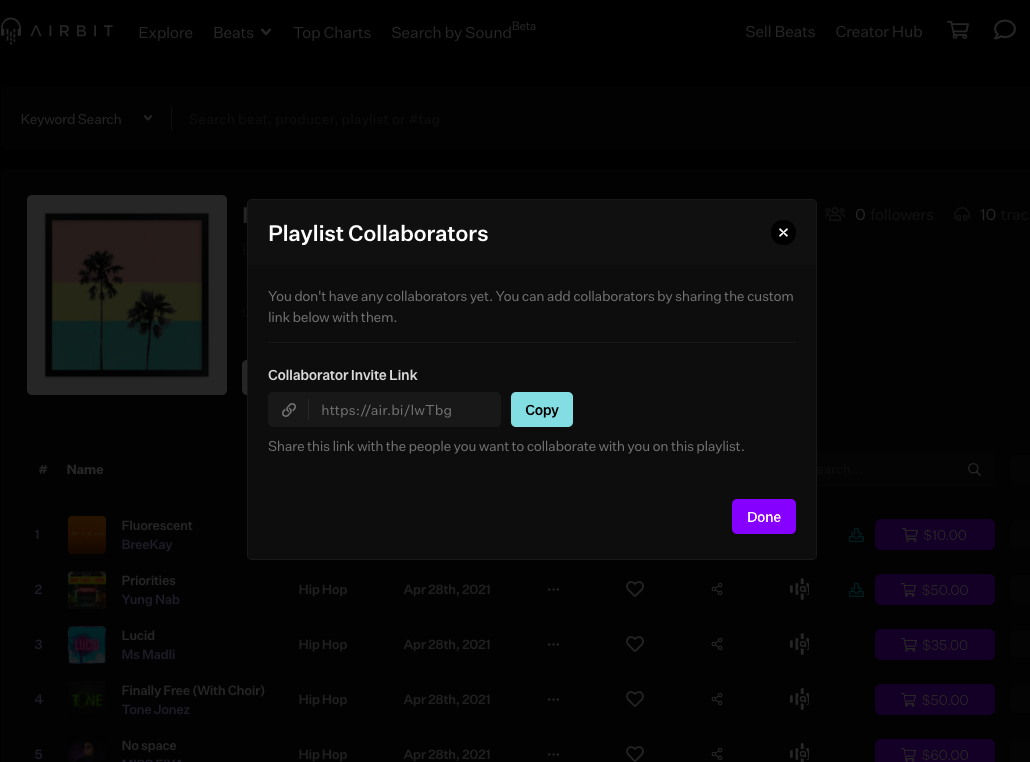Download the Priorities beat

856,590
